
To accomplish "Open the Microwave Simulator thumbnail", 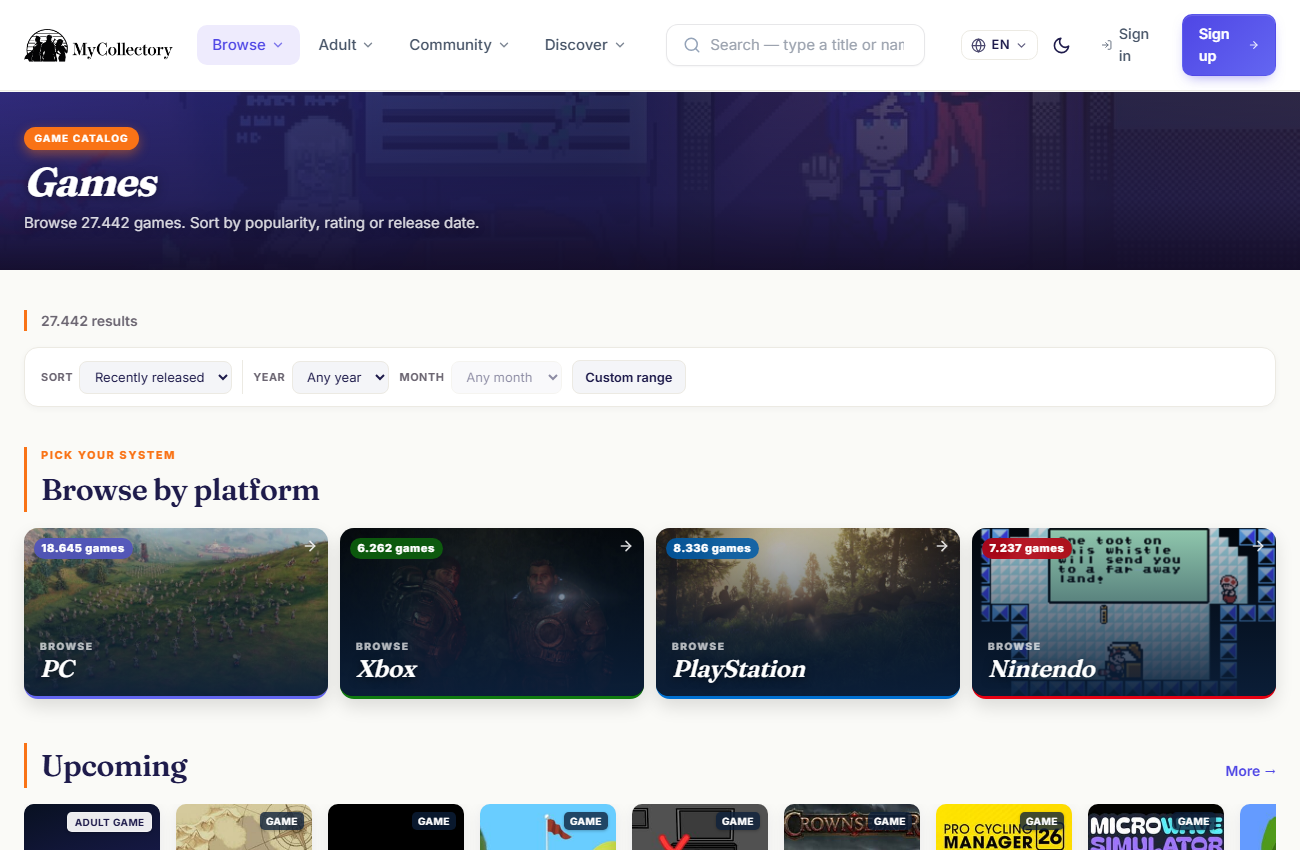I will pyautogui.click(x=1156, y=827).
